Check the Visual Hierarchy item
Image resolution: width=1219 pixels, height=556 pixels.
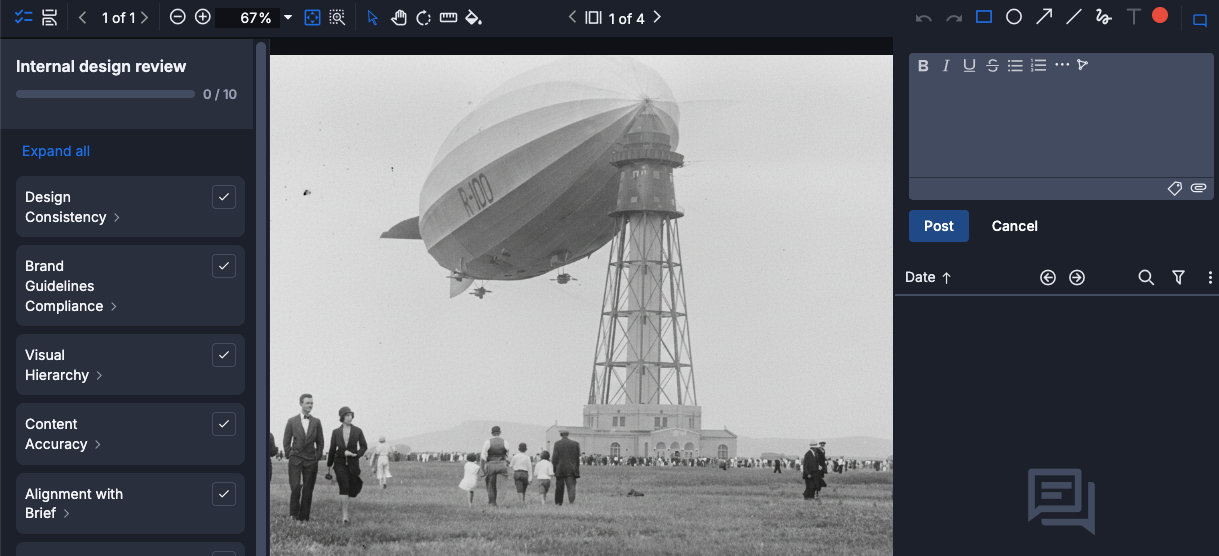pyautogui.click(x=224, y=355)
